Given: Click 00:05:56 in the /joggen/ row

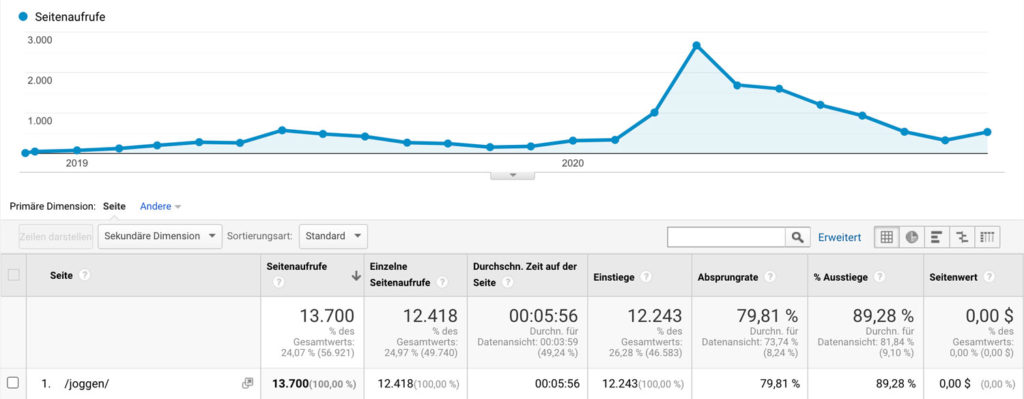Looking at the screenshot, I should (x=556, y=384).
